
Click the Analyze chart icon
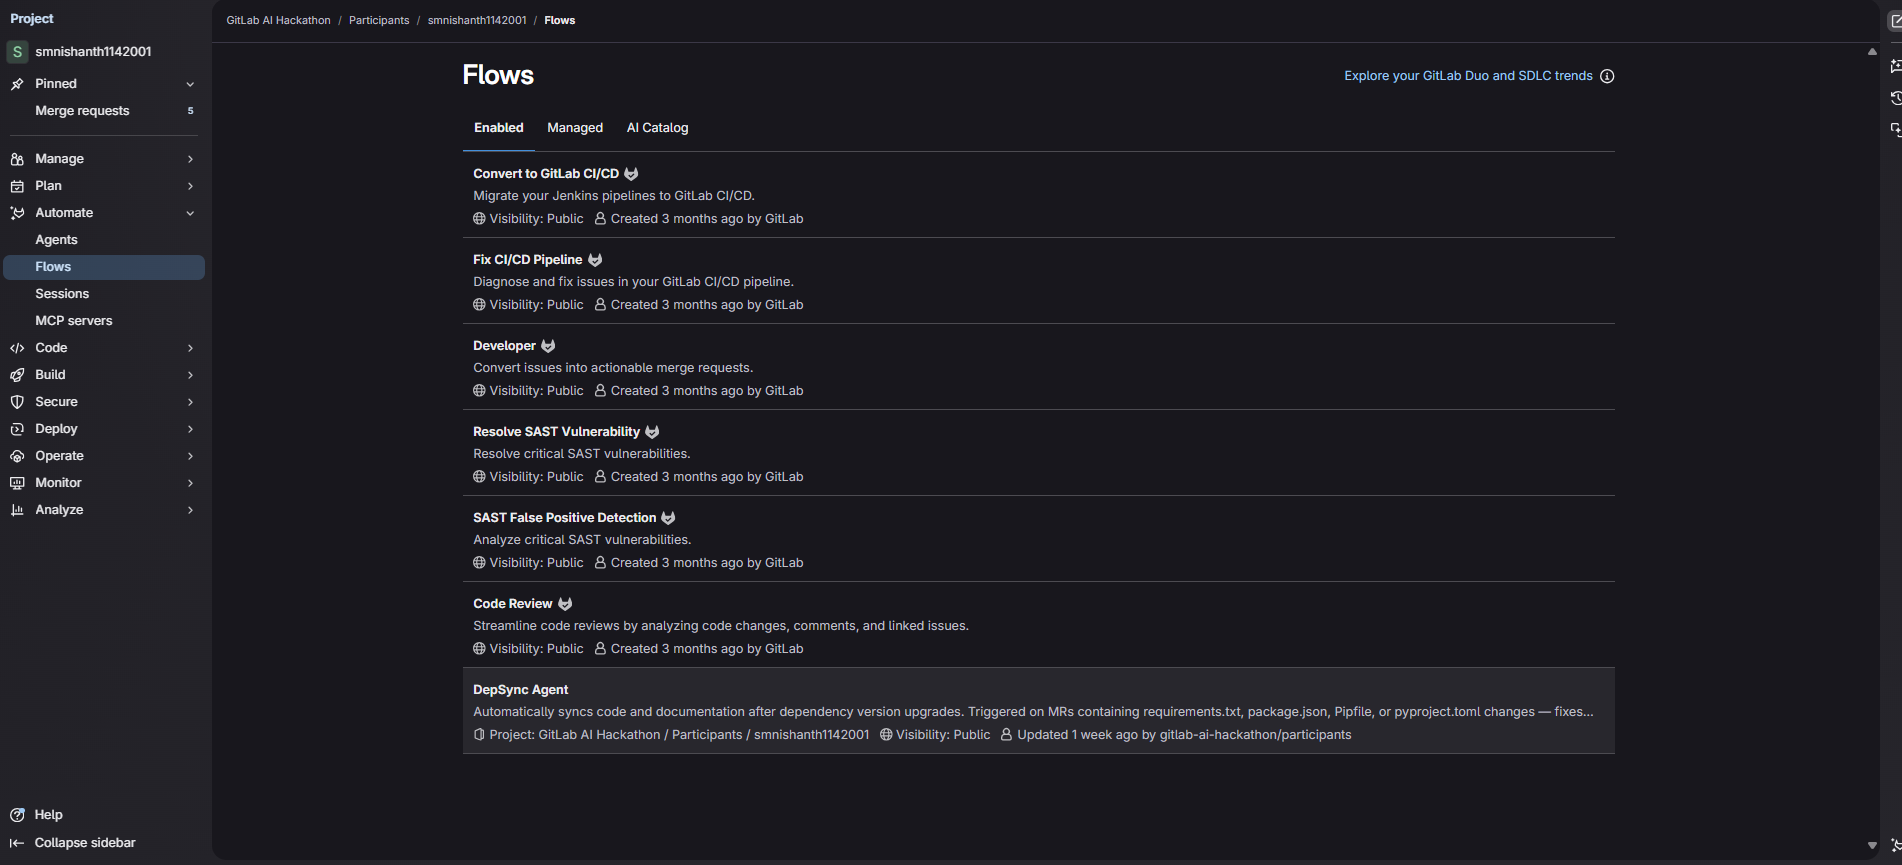[17, 510]
